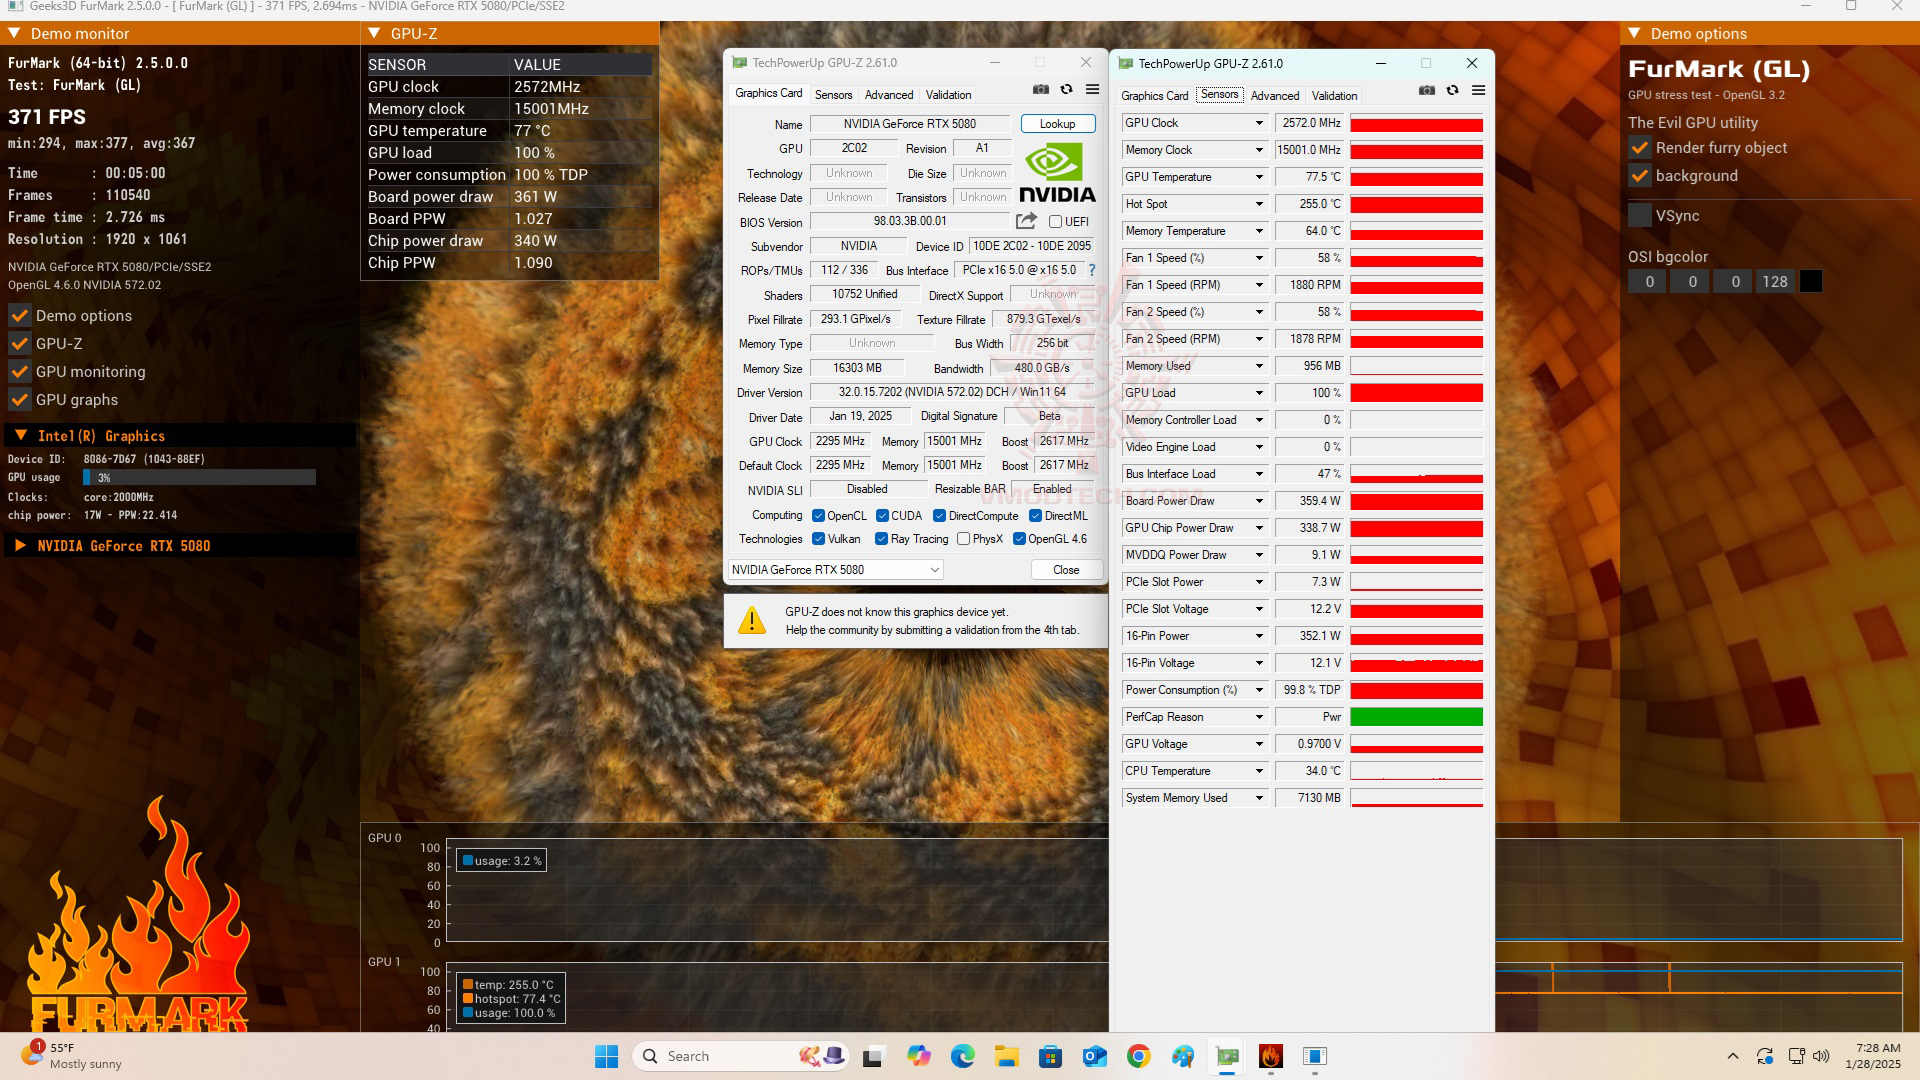Image resolution: width=1920 pixels, height=1080 pixels.
Task: Click the Lookup button
Action: coord(1057,124)
